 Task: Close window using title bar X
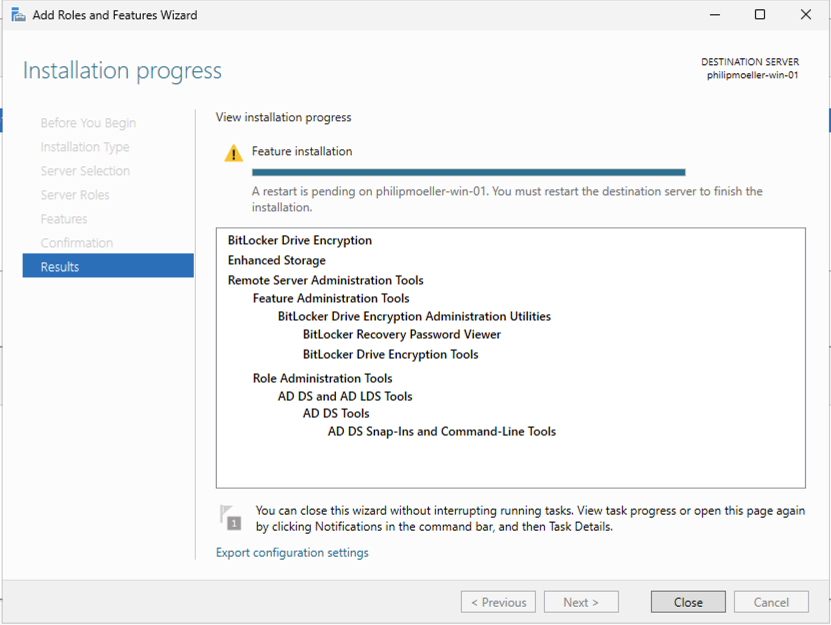point(806,15)
